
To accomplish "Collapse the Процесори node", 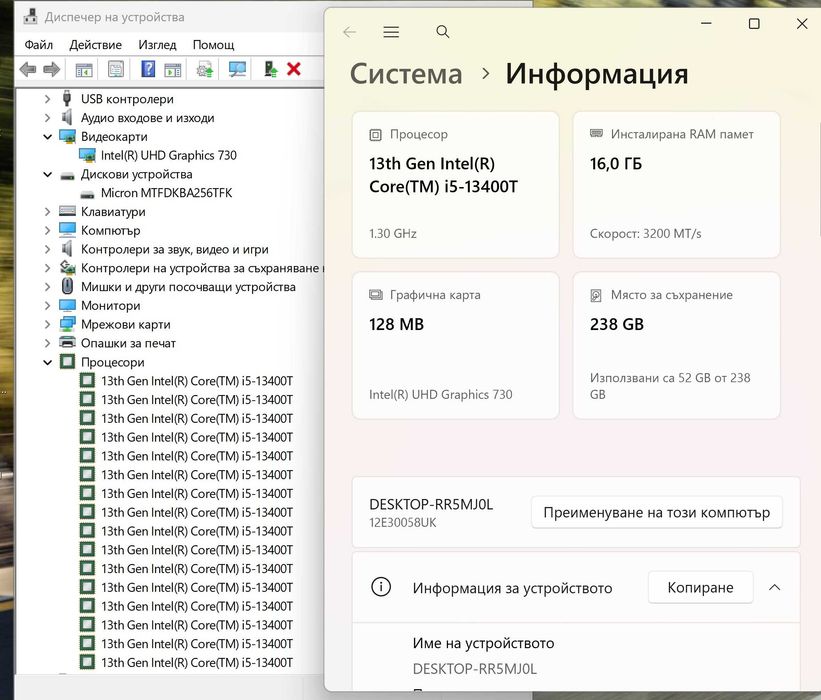I will click(48, 362).
